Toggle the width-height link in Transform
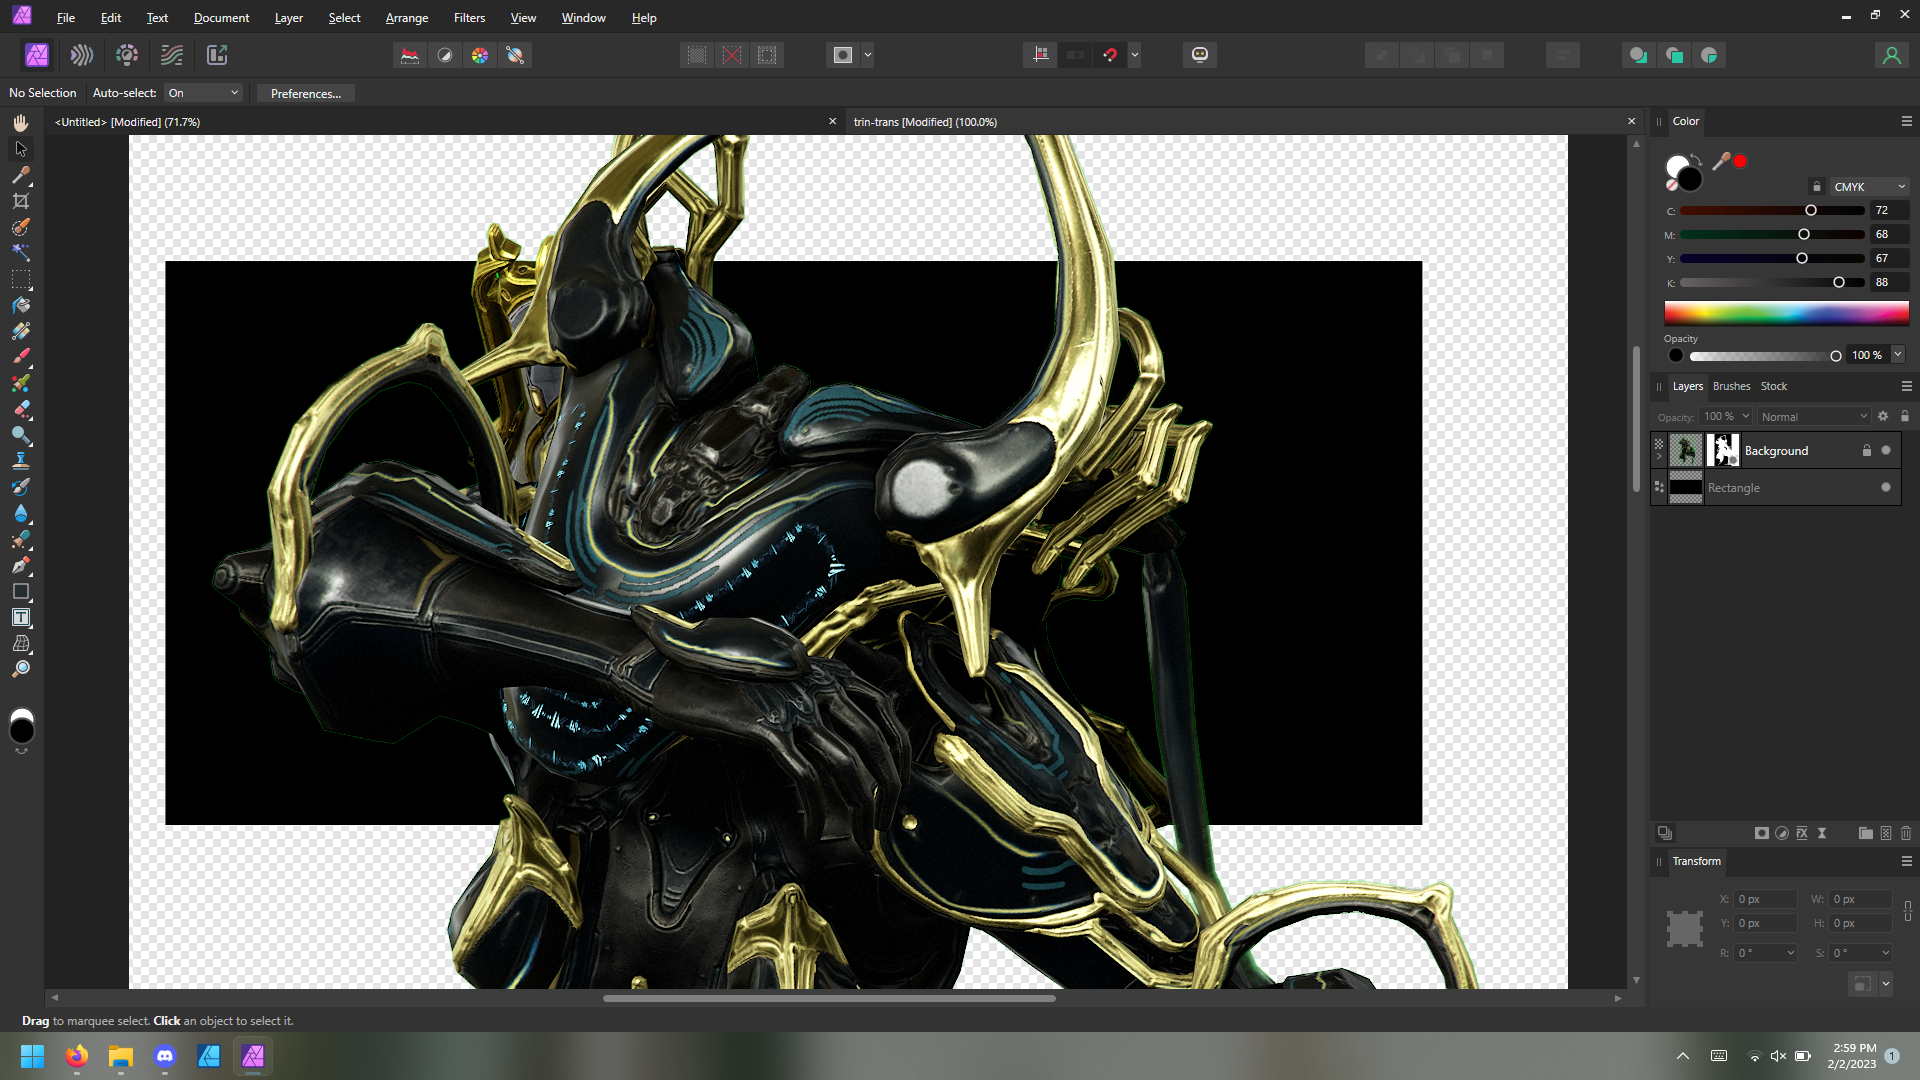Image resolution: width=1920 pixels, height=1080 pixels. [x=1908, y=911]
